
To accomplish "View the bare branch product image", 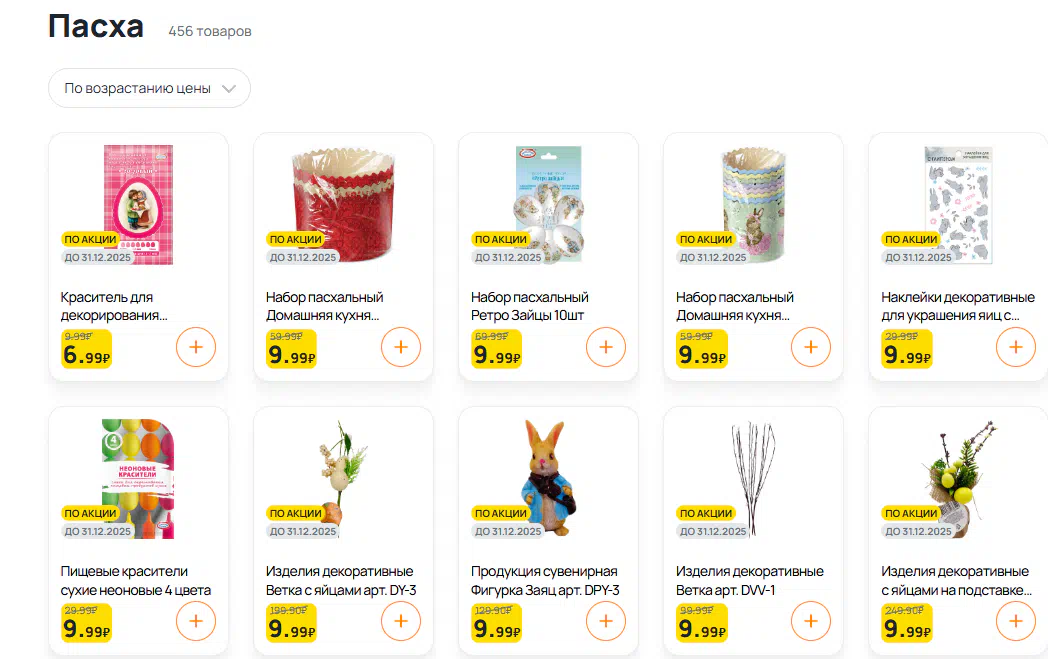I will 754,479.
